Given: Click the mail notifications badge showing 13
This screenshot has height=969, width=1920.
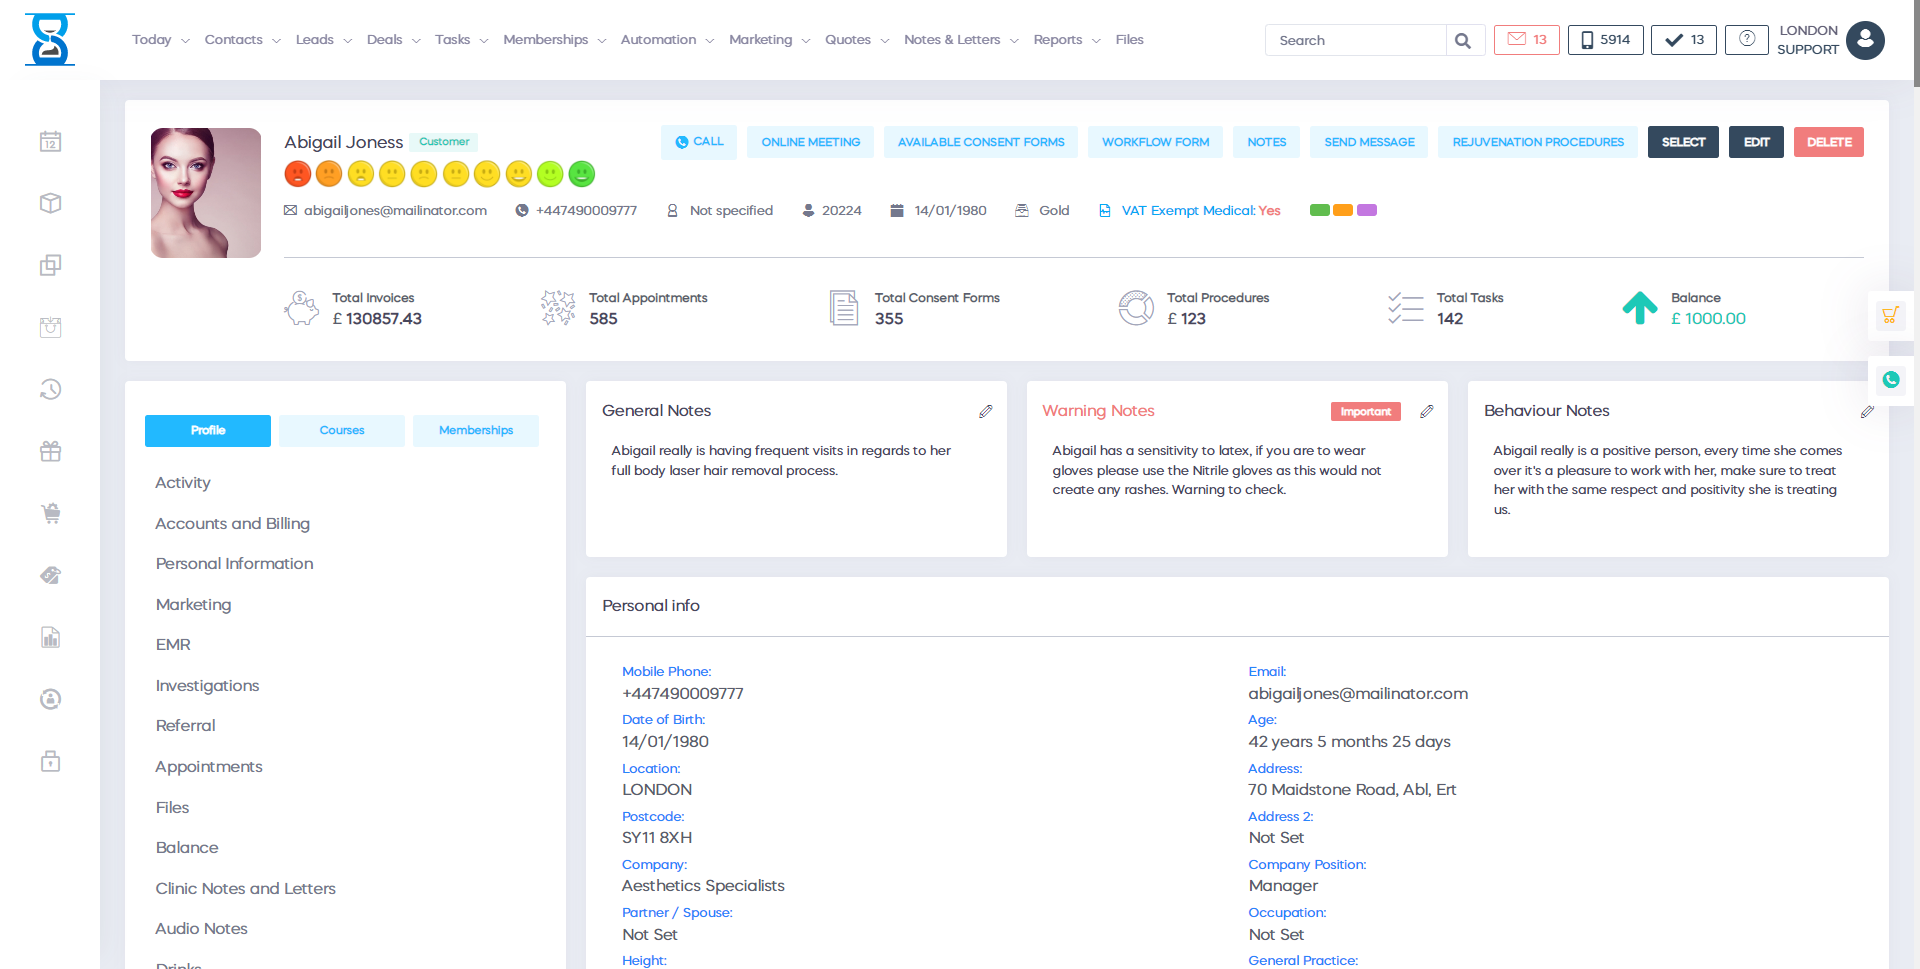Looking at the screenshot, I should (1526, 40).
